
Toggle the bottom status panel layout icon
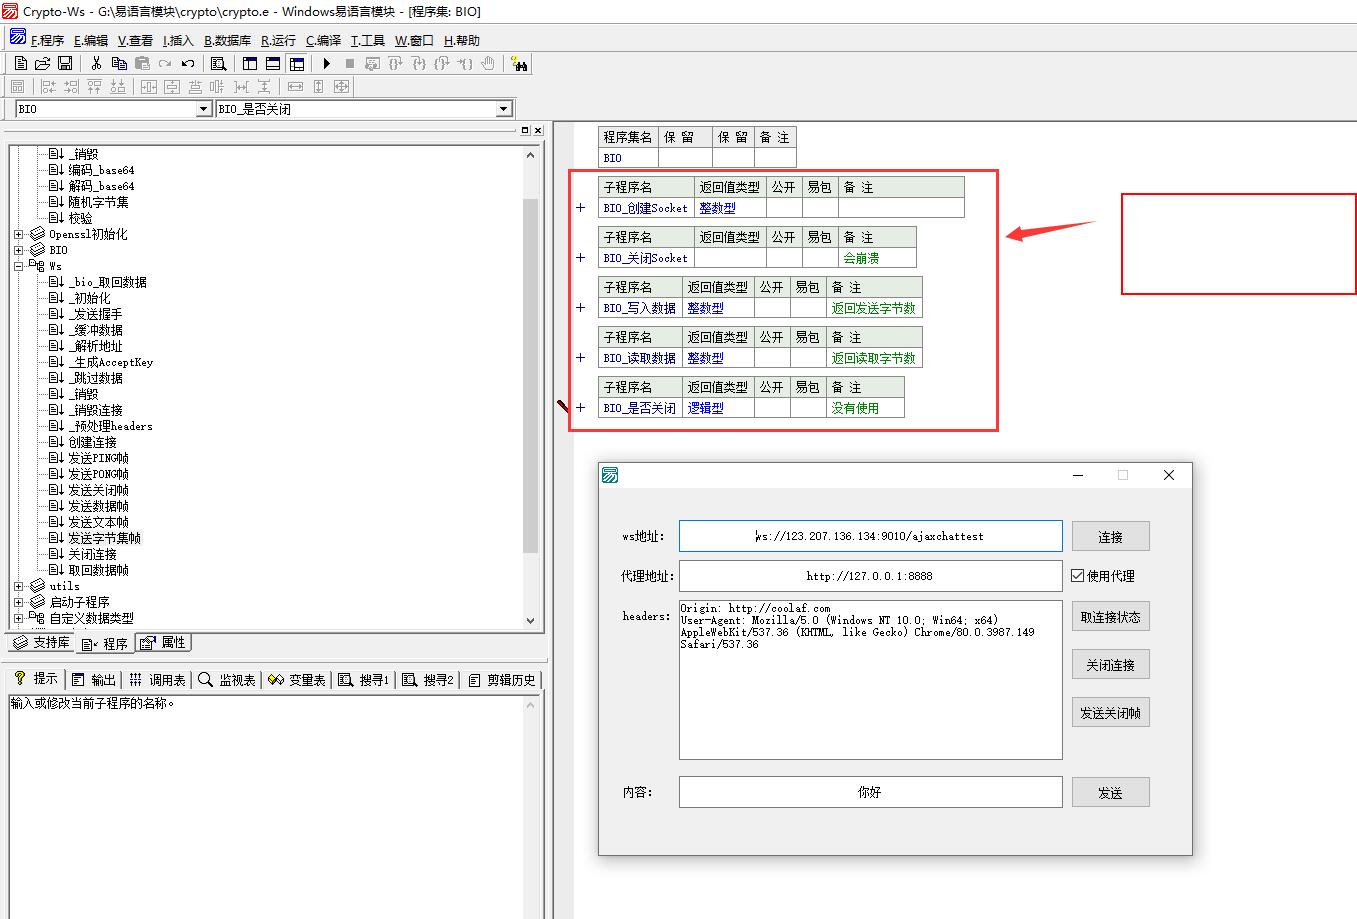click(273, 63)
